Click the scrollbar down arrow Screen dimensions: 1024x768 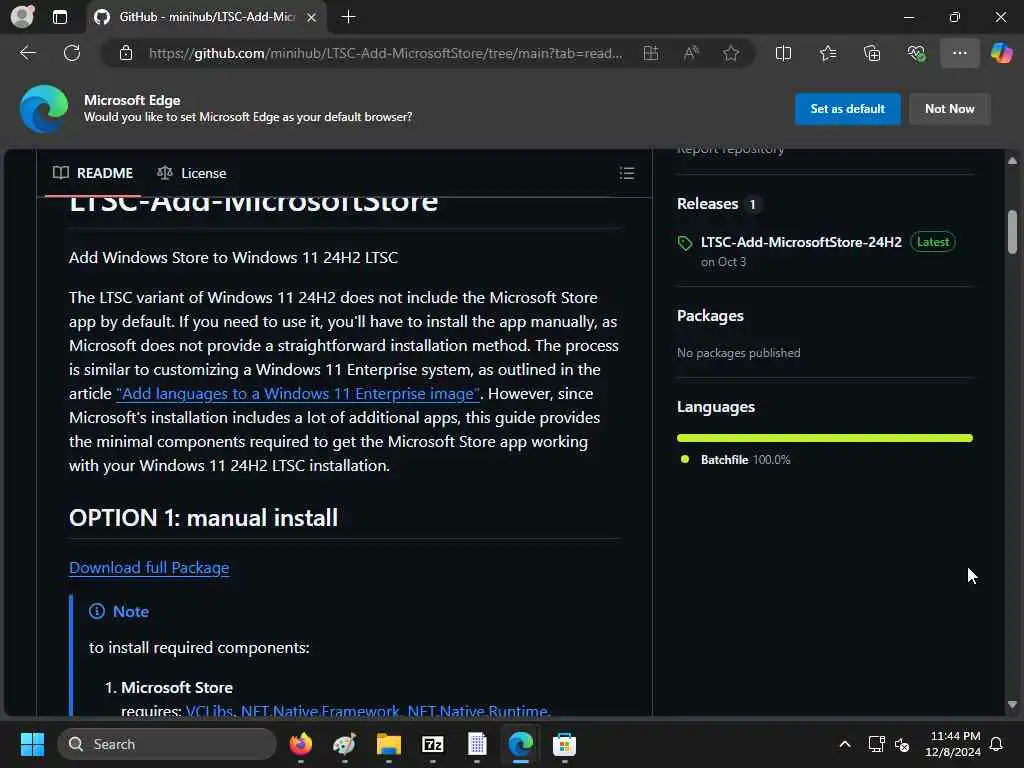tap(1012, 704)
